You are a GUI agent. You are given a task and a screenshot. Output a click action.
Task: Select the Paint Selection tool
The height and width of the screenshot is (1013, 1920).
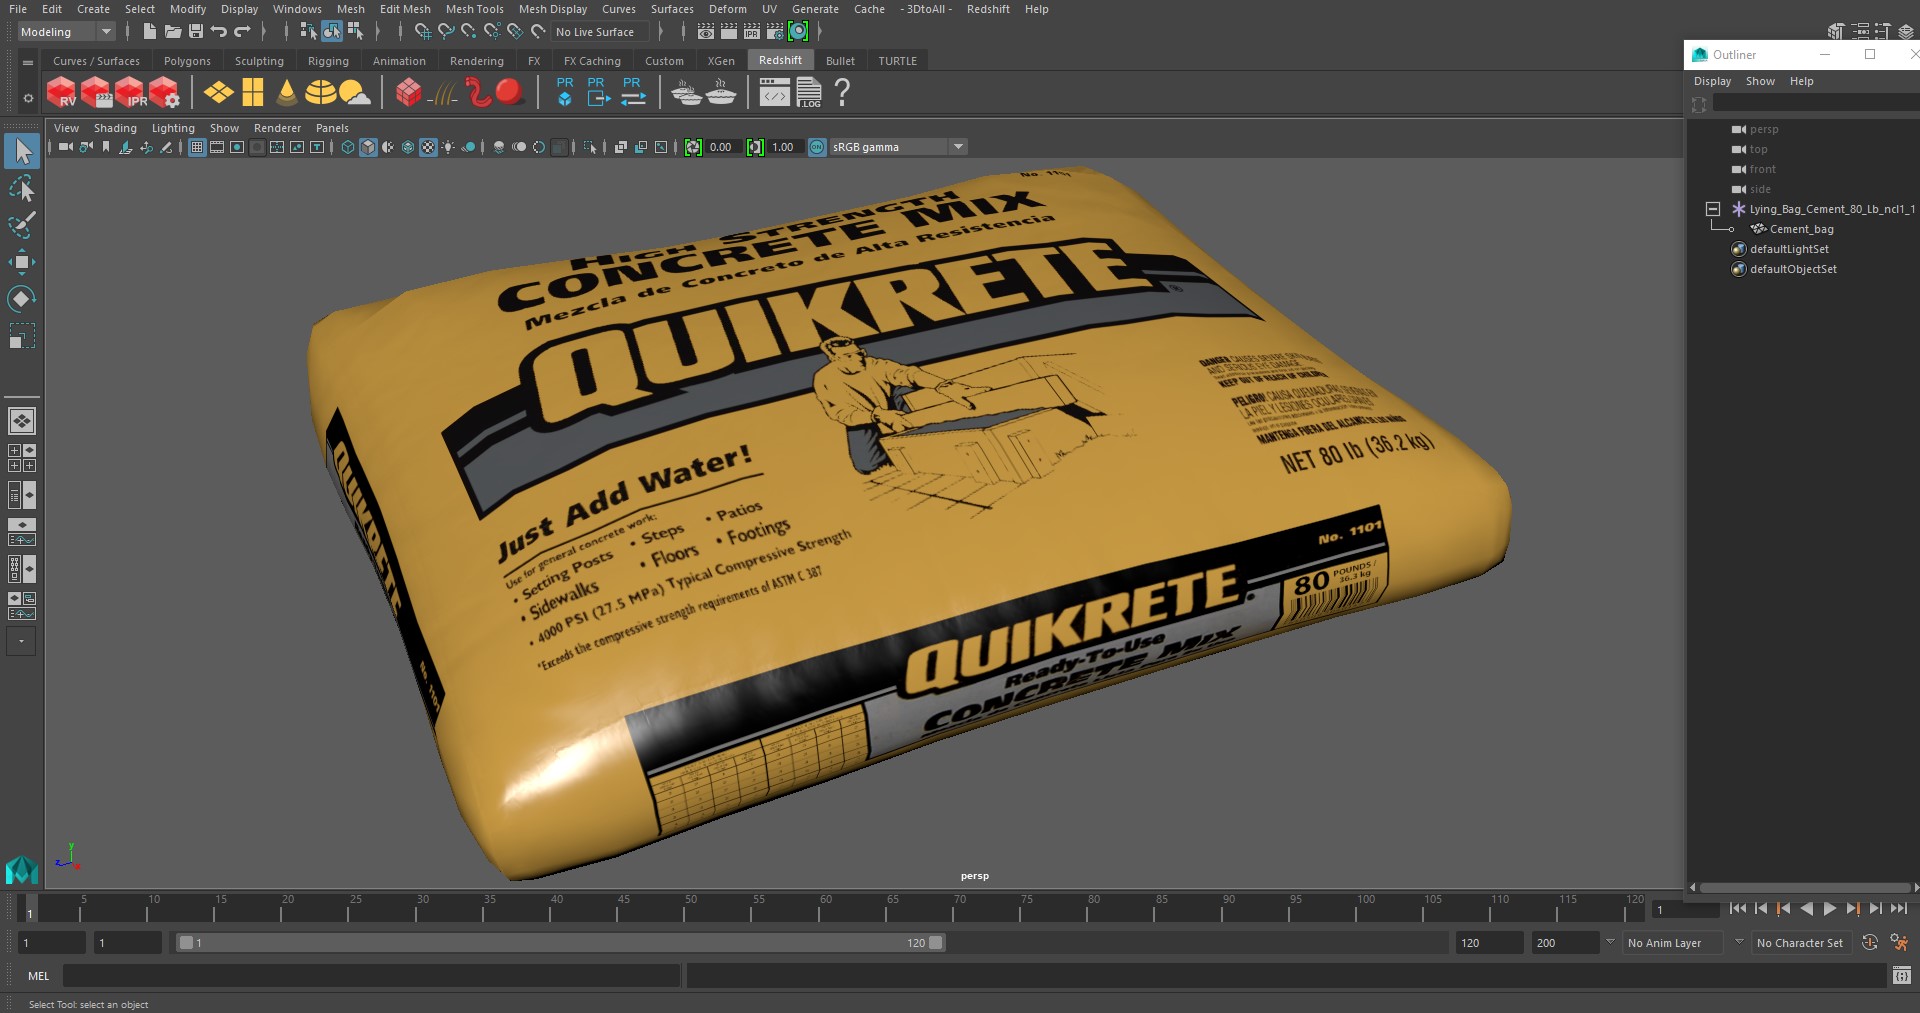(x=21, y=225)
